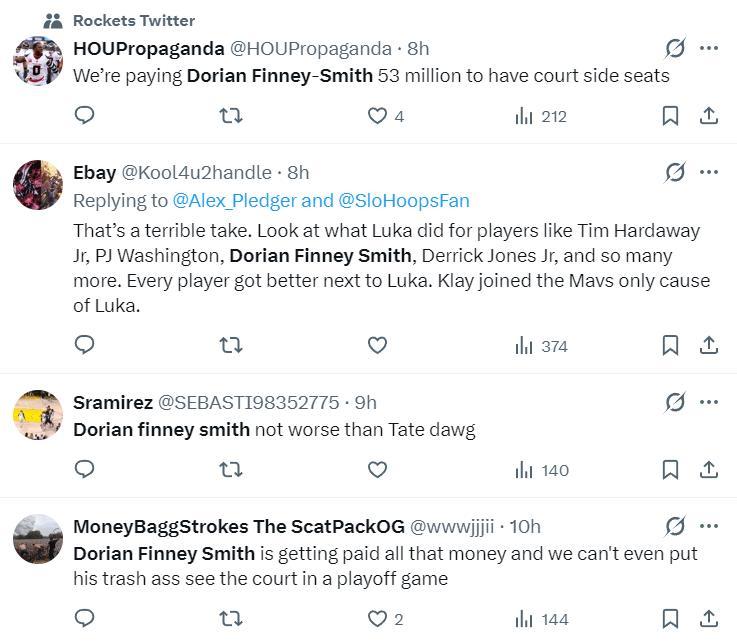Like HOUPropaganda's tweet with 4 likes
Viewport: 737px width, 644px height.
tap(377, 116)
